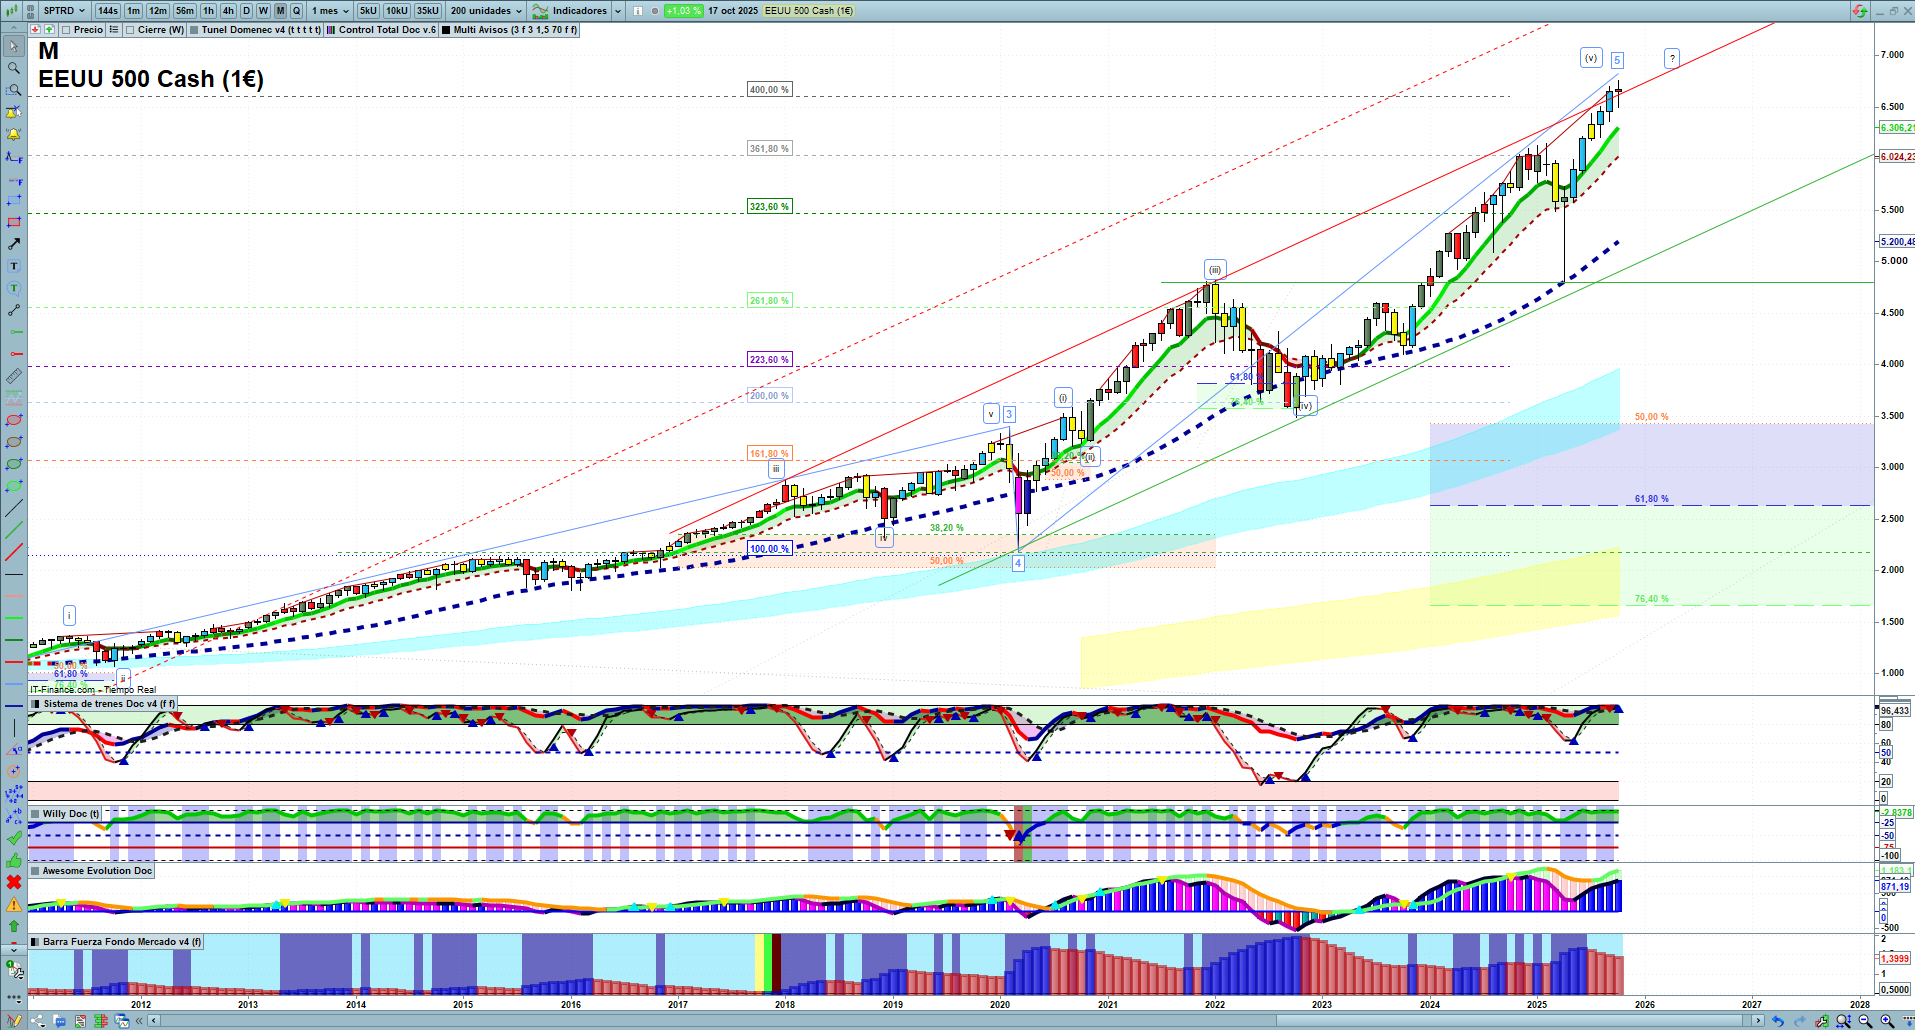Select the diagonal red trend line tool
This screenshot has width=1915, height=1030.
14,552
